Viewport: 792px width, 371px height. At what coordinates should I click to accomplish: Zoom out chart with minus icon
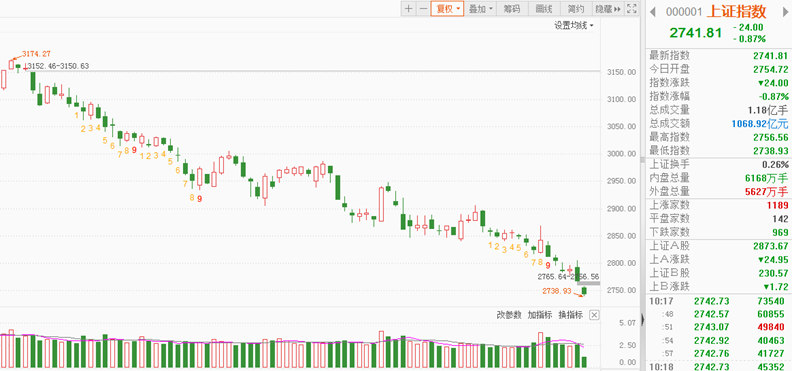tap(423, 9)
